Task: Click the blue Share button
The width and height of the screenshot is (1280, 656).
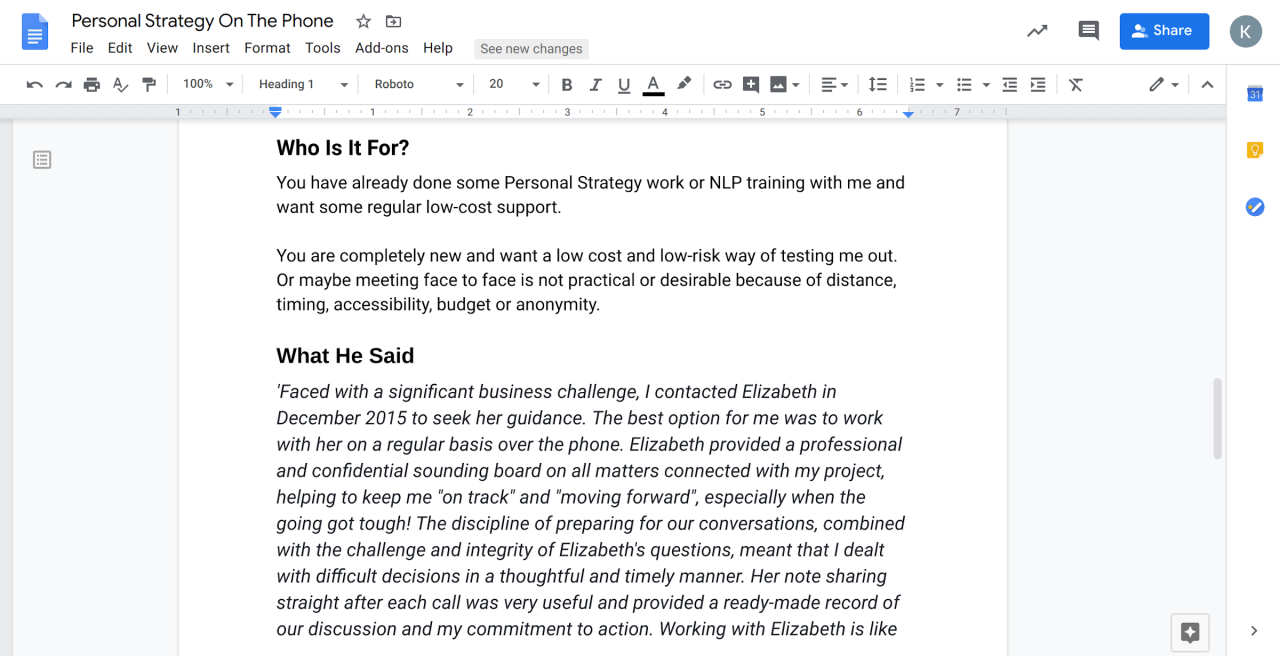Action: tap(1164, 31)
